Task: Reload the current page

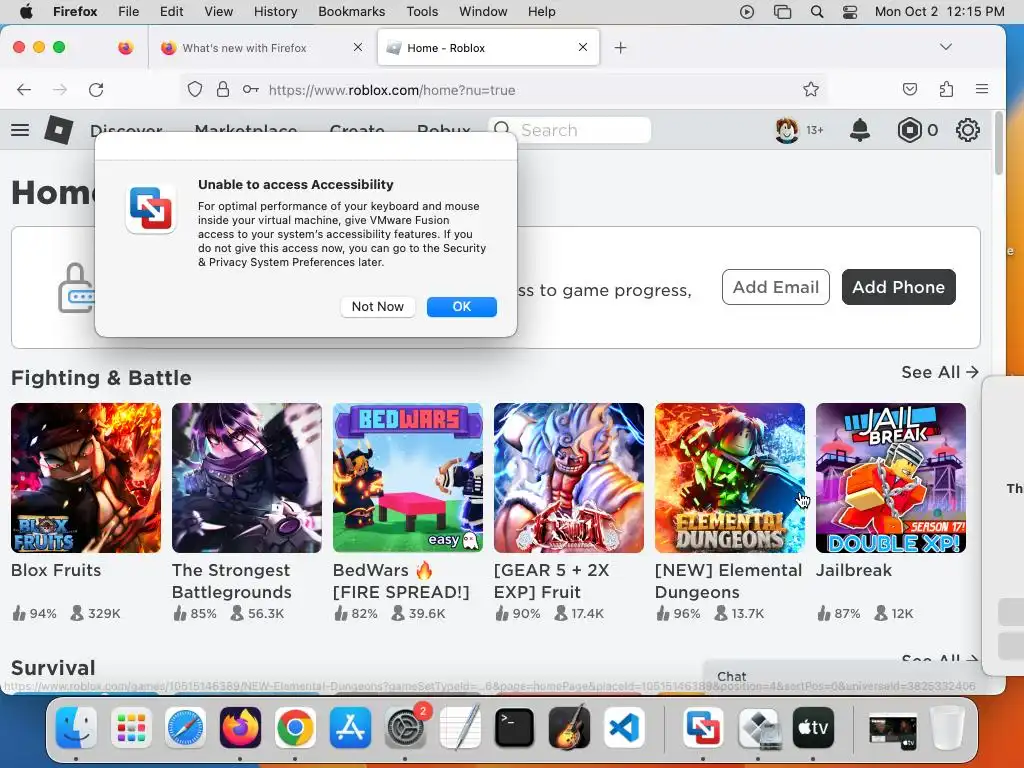Action: point(96,89)
